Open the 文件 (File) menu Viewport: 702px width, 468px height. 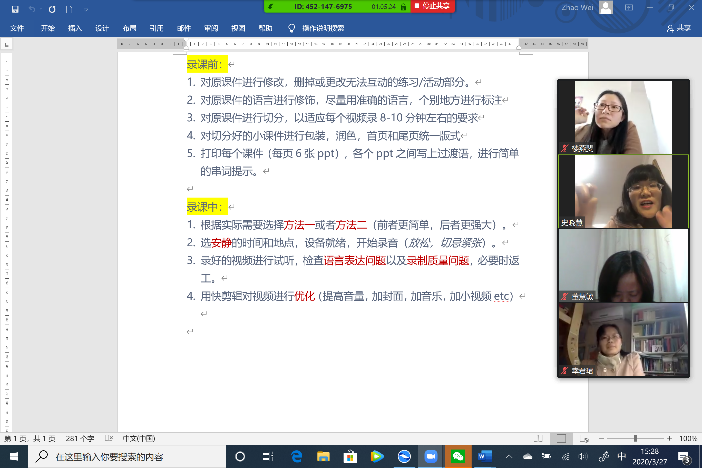coord(17,29)
